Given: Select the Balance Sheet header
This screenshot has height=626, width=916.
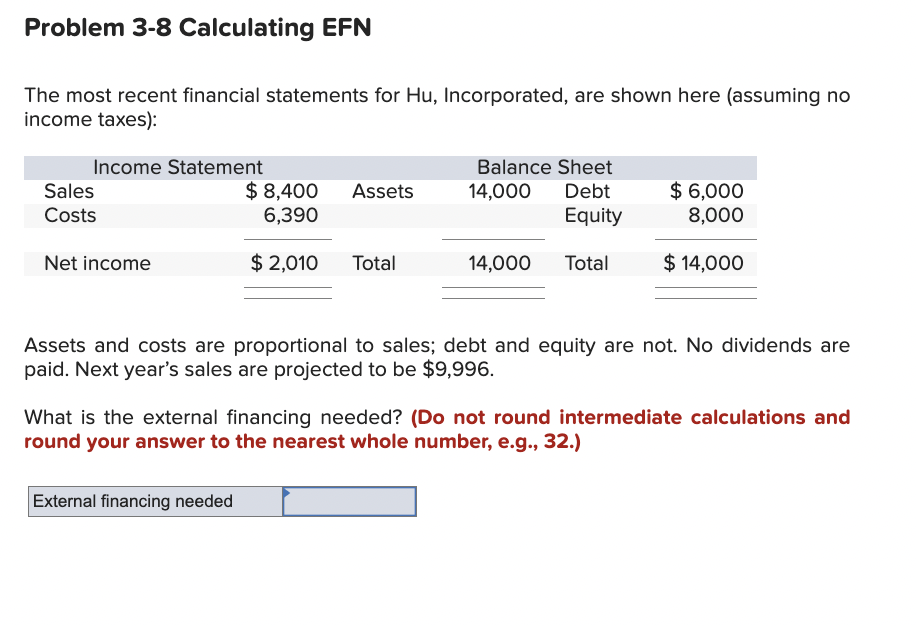Looking at the screenshot, I should [544, 167].
